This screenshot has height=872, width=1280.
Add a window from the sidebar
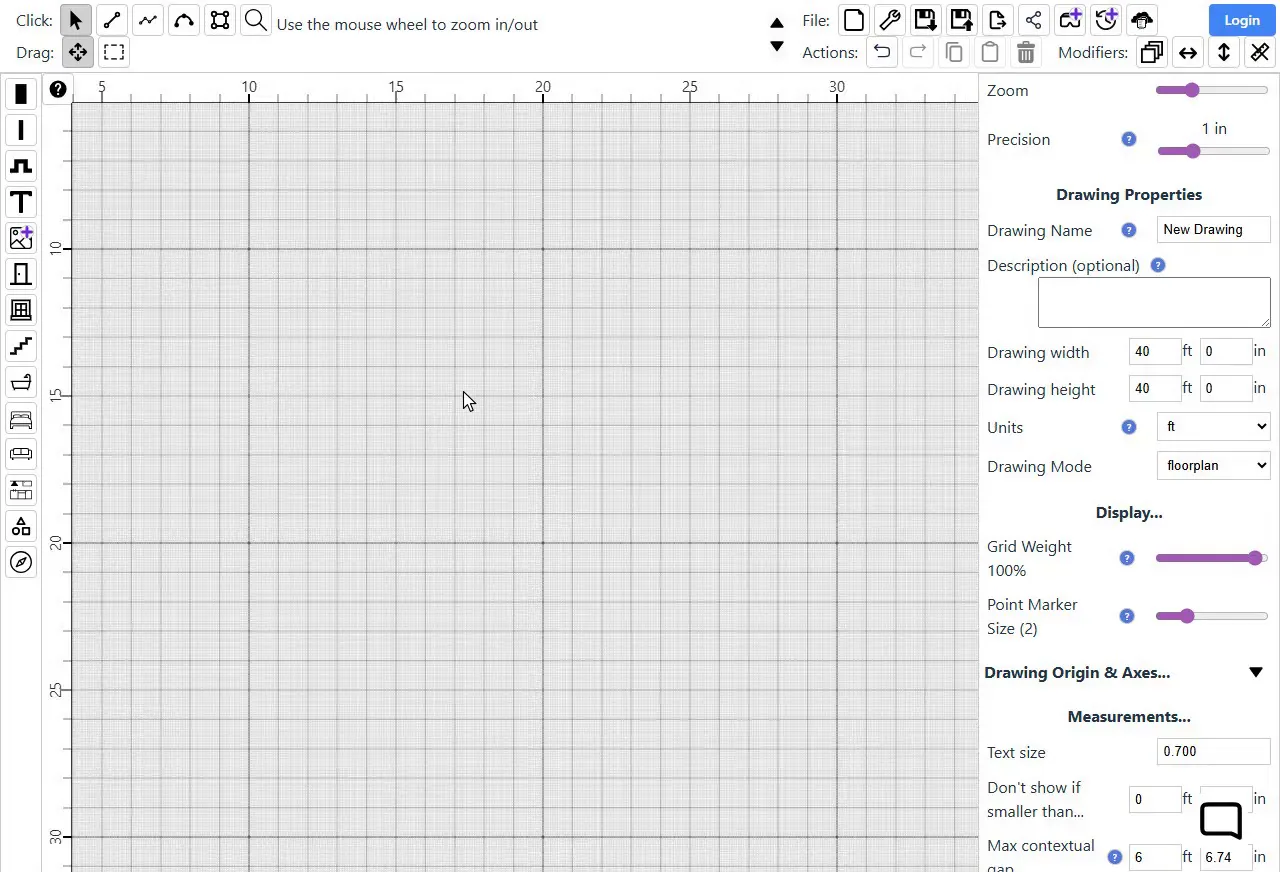(x=21, y=310)
